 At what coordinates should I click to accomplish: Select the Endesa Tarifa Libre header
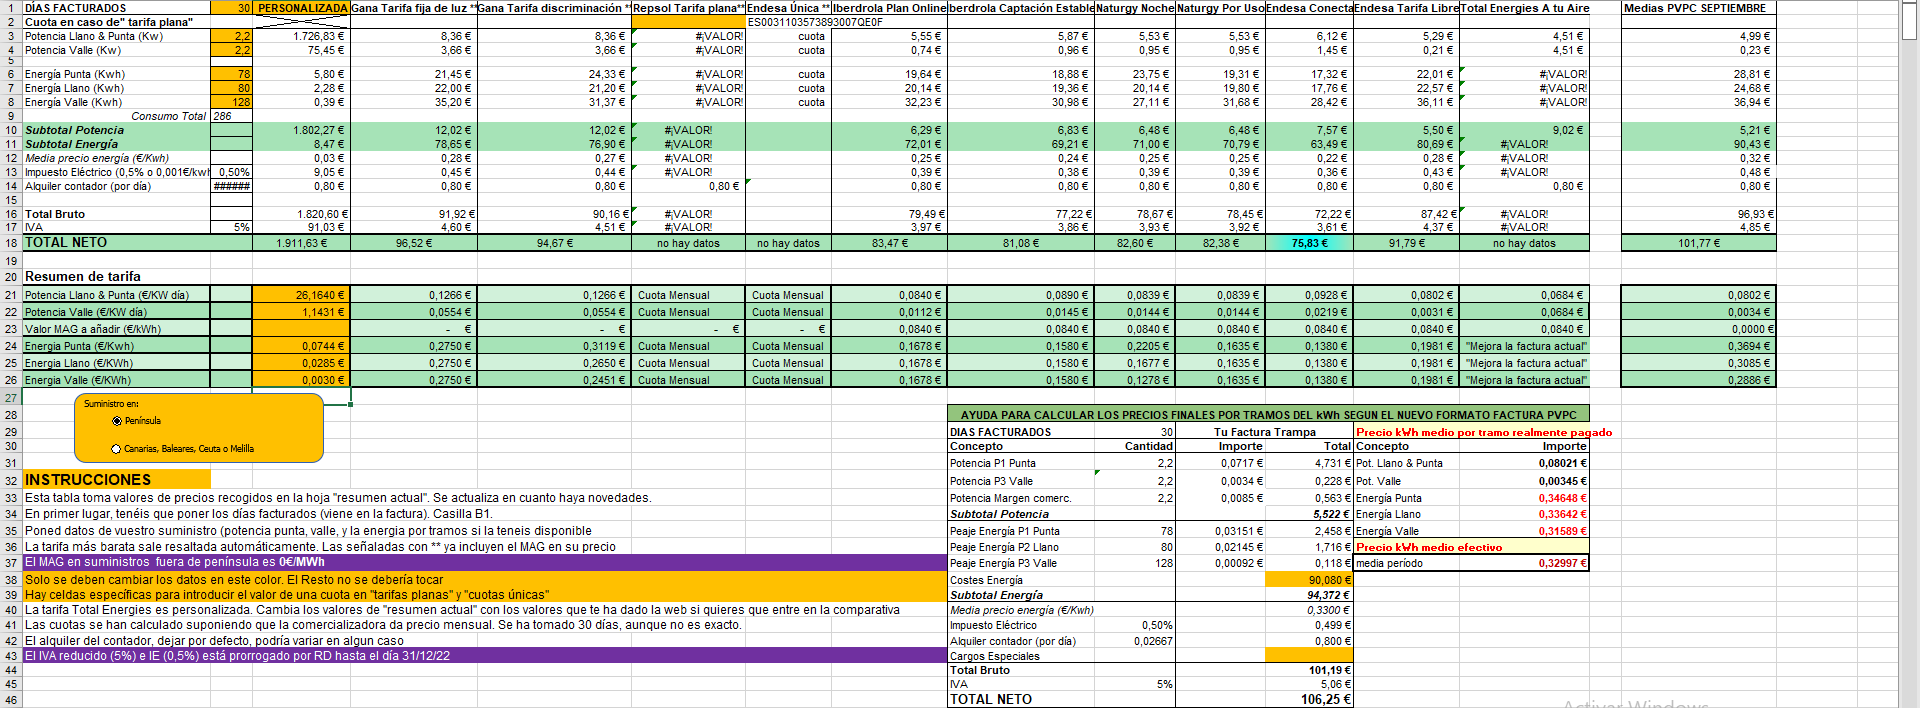[1406, 8]
